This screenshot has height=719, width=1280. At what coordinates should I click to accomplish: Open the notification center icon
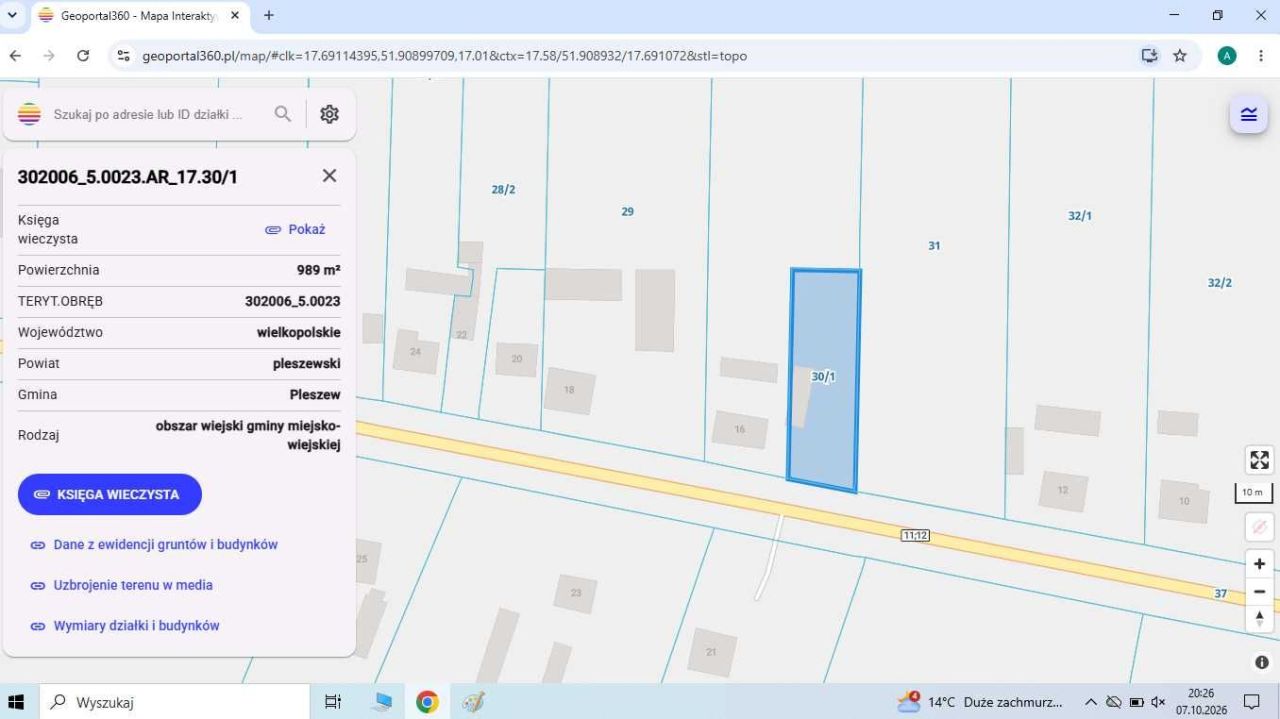point(1251,702)
